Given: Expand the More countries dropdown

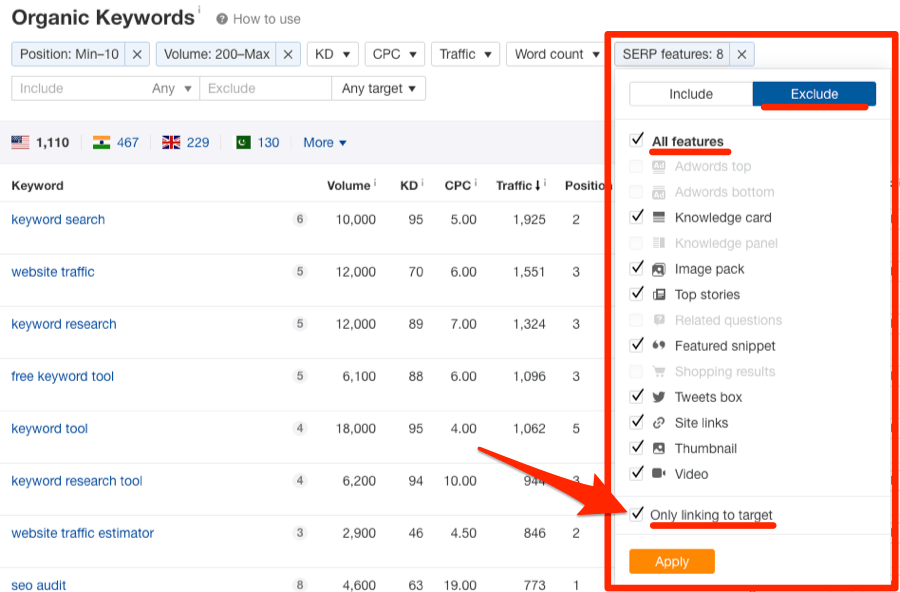Looking at the screenshot, I should pos(325,142).
